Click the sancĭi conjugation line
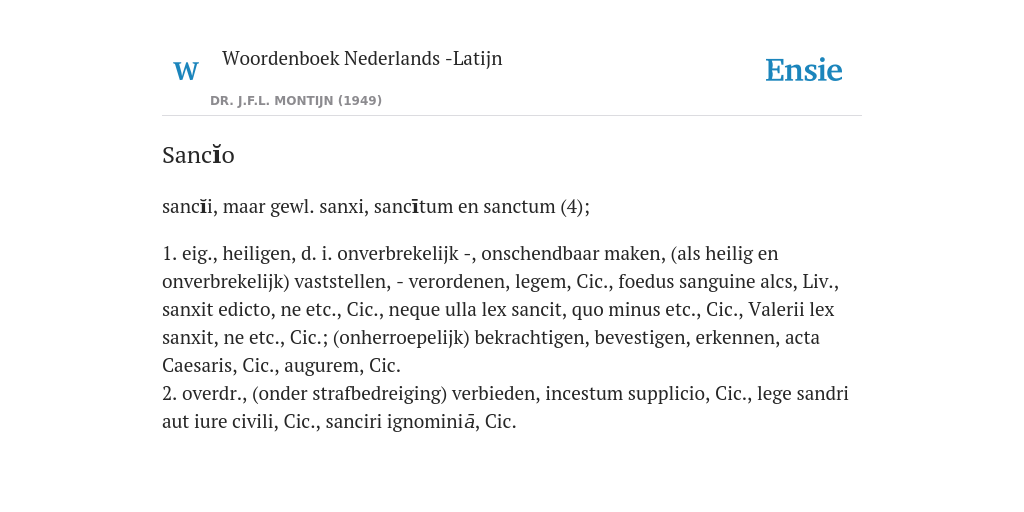This screenshot has width=1024, height=512. pyautogui.click(x=376, y=206)
